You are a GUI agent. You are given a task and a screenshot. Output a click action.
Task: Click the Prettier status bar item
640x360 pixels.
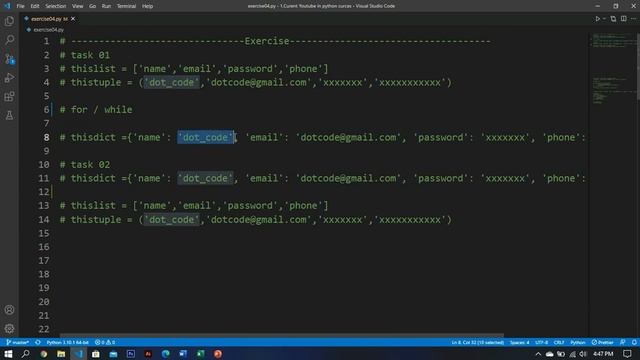click(602, 342)
